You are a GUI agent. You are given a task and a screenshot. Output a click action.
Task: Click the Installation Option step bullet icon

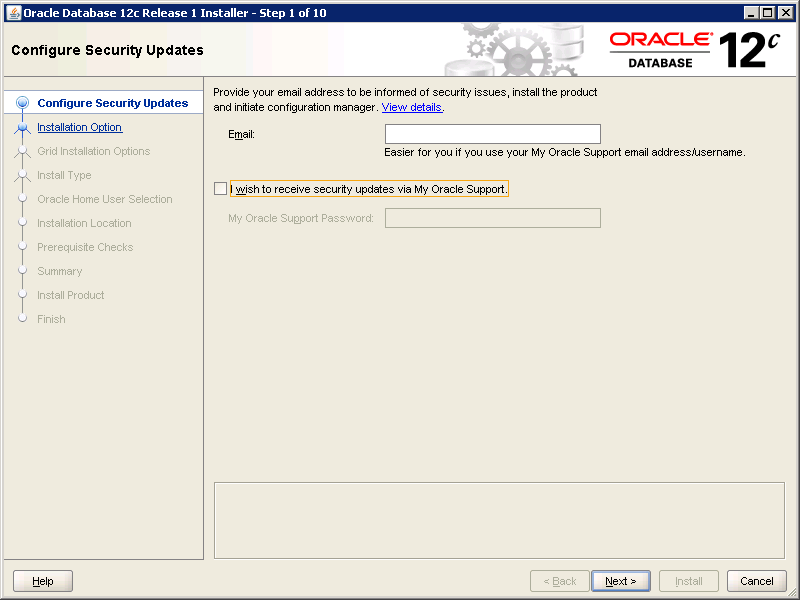pos(23,127)
